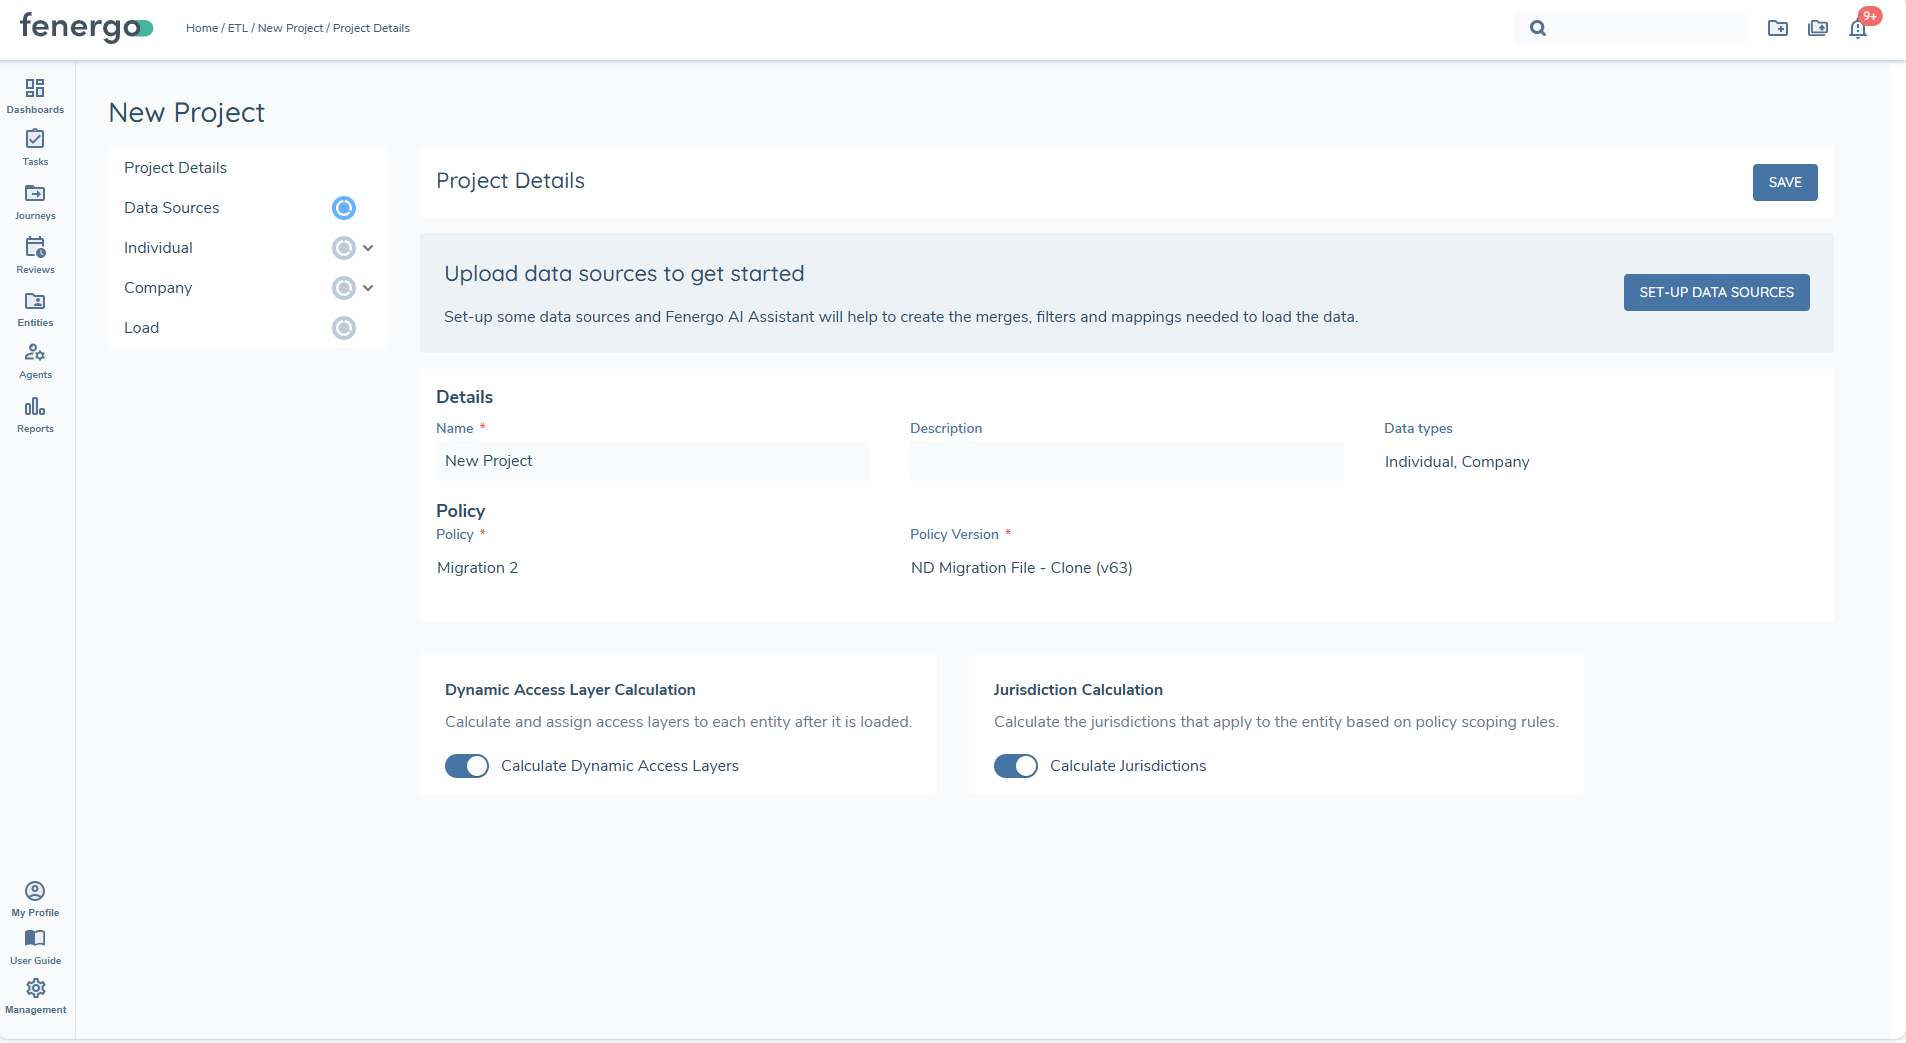Expand the Company section chevron
The height and width of the screenshot is (1043, 1906).
(368, 288)
